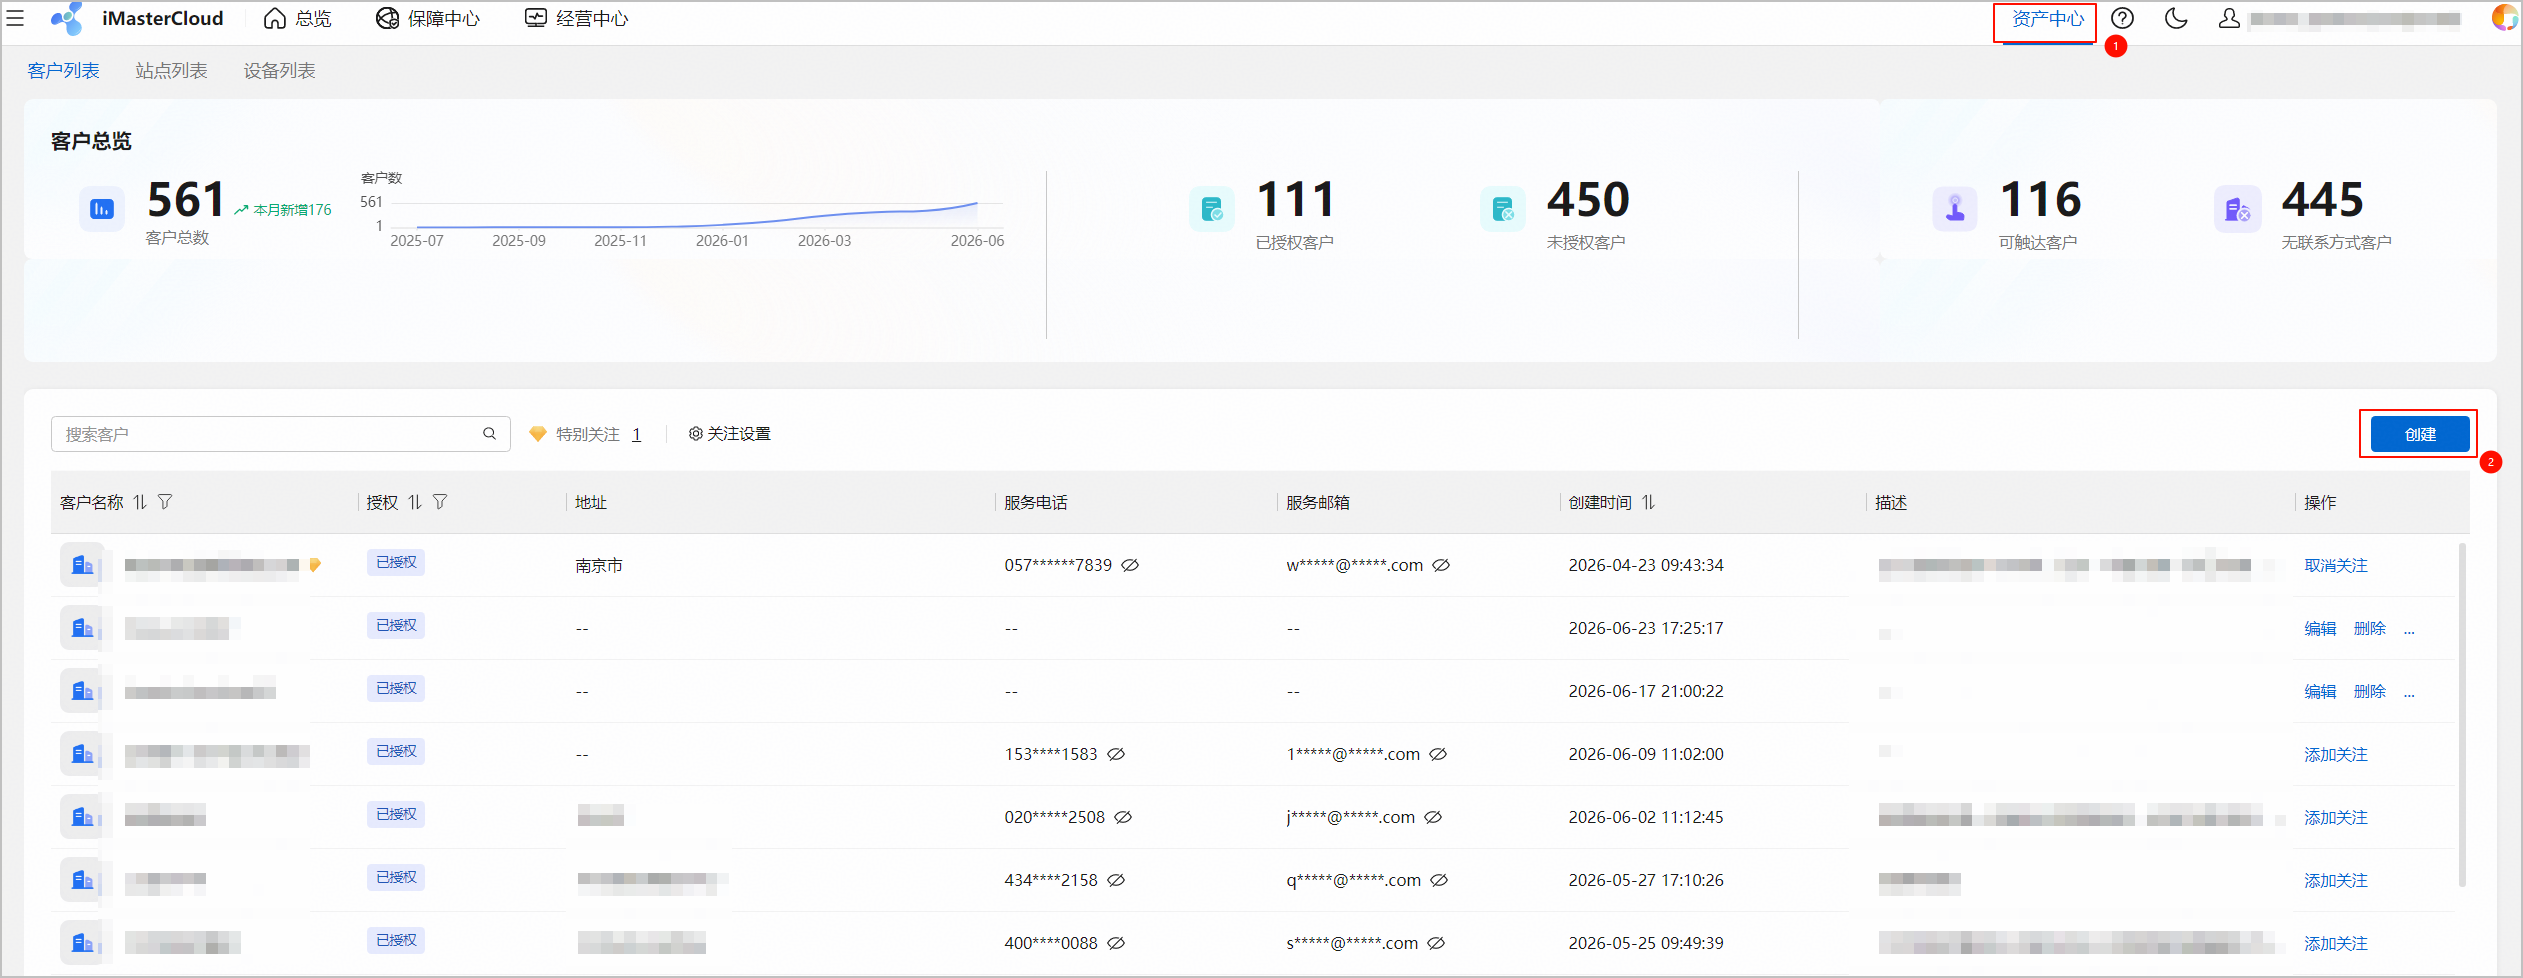Click the total customers 561 icon

[x=101, y=209]
